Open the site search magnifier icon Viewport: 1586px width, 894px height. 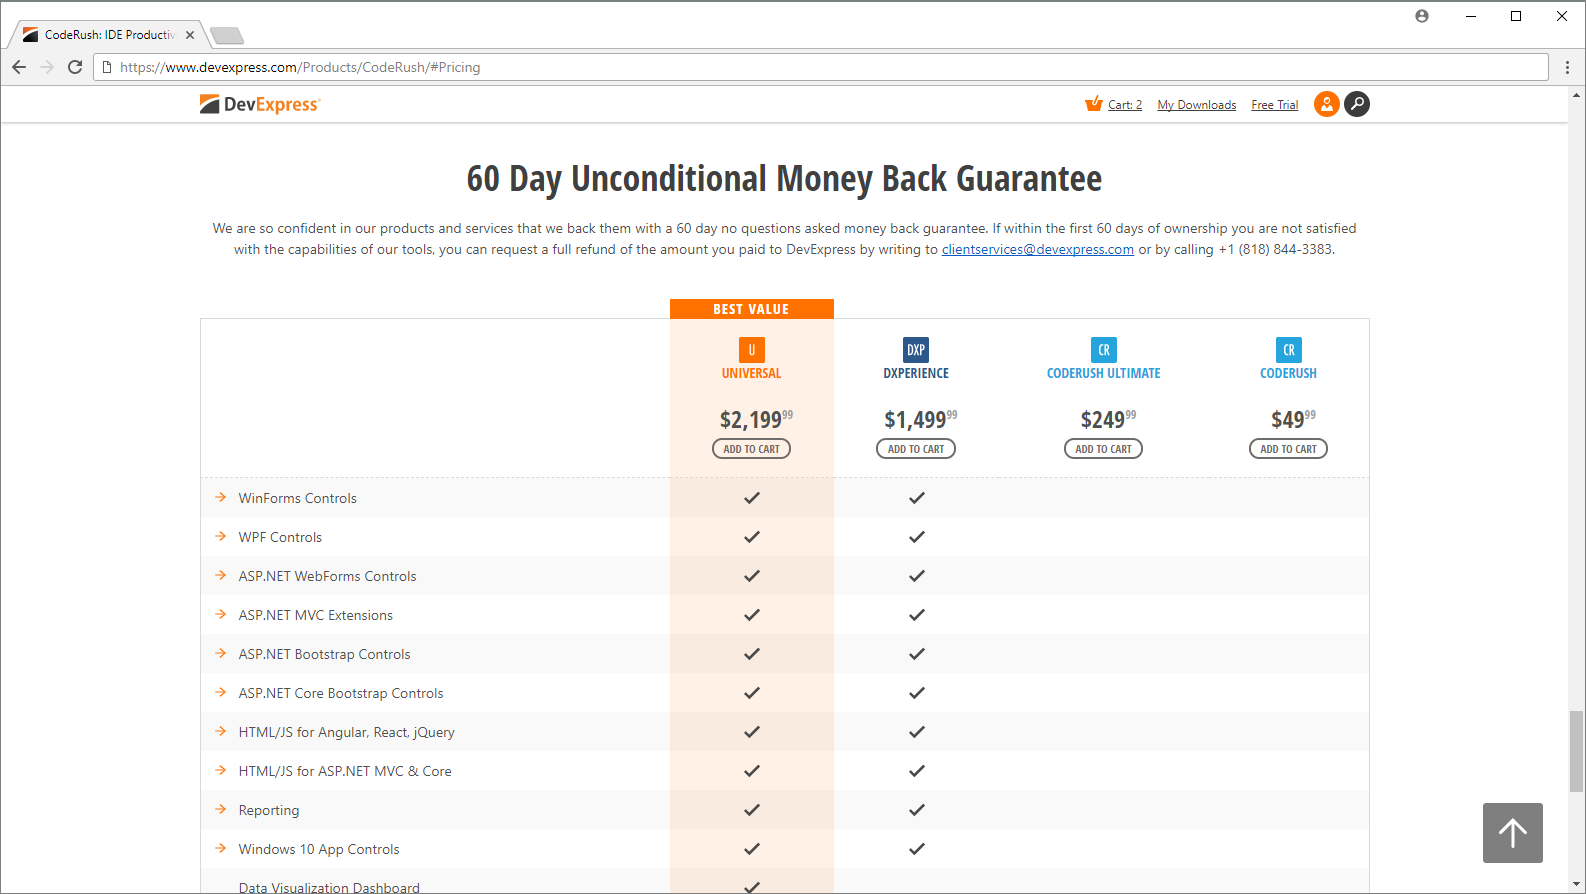coord(1357,104)
